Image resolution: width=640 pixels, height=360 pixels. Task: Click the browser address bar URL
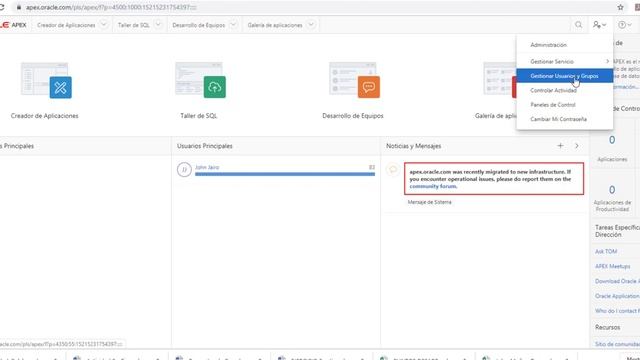click(x=111, y=7)
